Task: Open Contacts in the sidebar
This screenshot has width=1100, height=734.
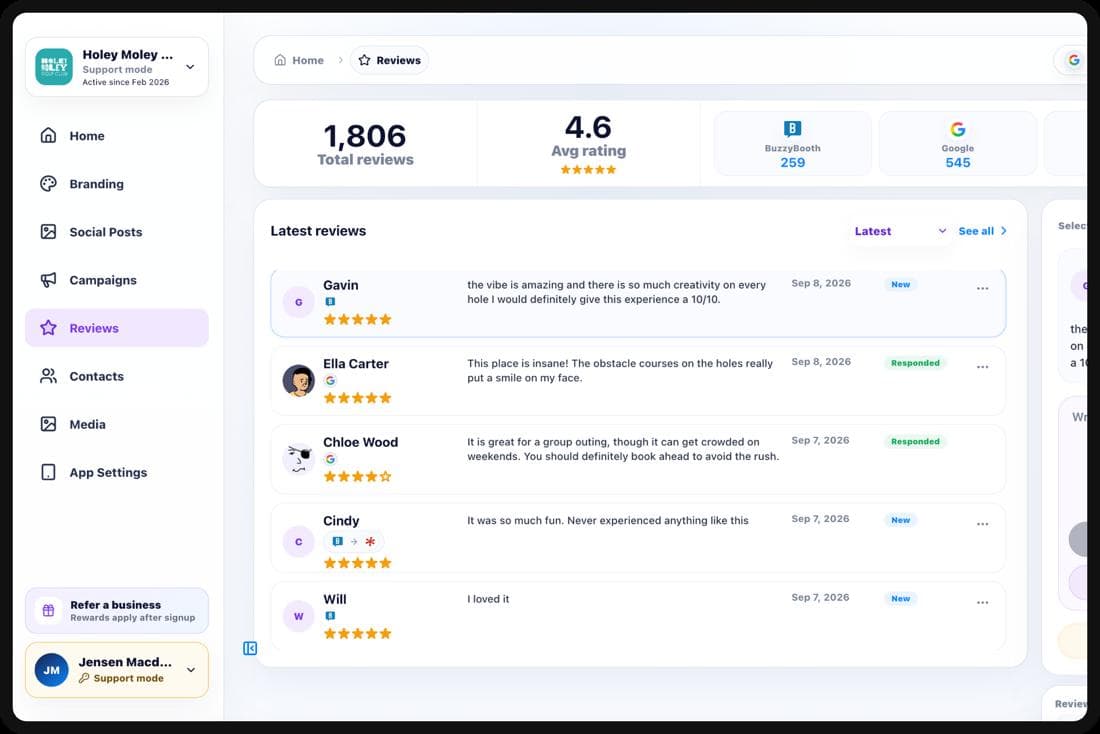Action: coord(116,376)
